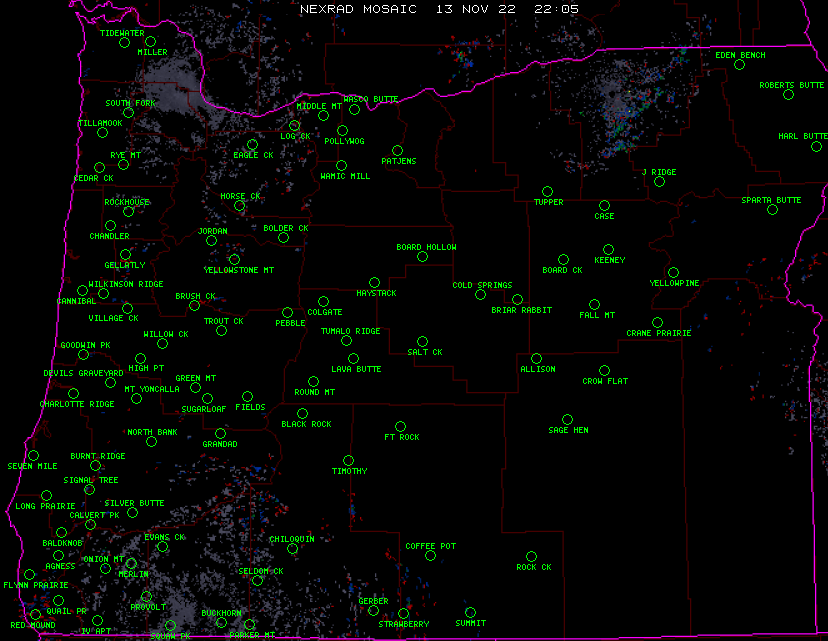Select the Board Hollow station marker
The image size is (828, 641).
(x=422, y=257)
